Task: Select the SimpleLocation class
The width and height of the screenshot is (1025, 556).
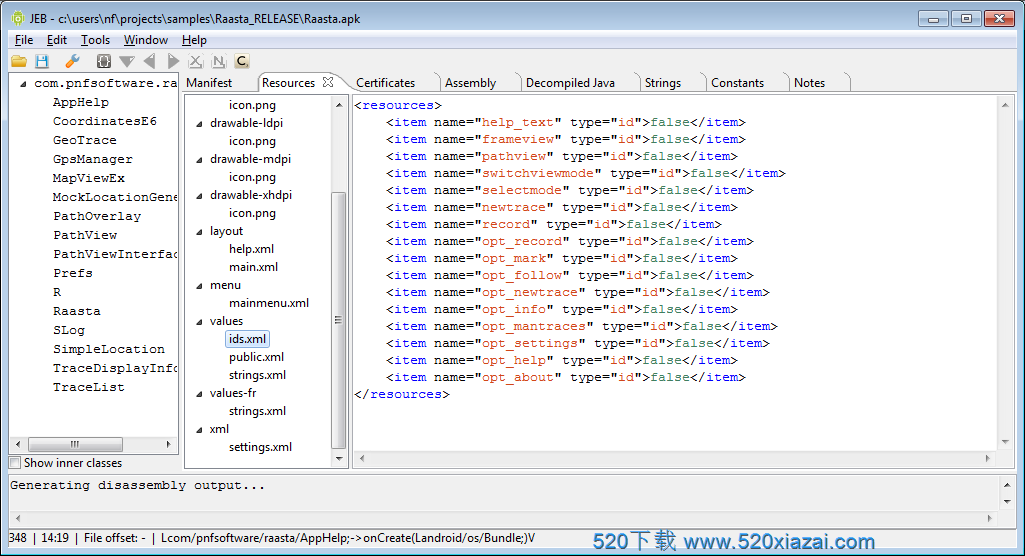Action: (109, 348)
